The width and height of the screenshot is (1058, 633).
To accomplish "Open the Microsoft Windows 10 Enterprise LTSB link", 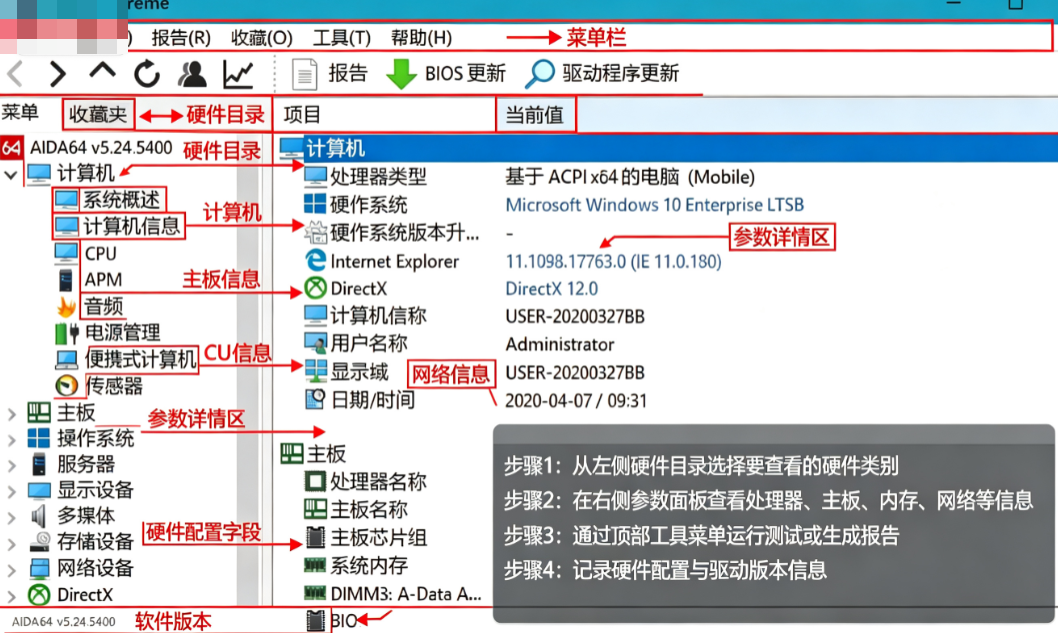I will coord(655,204).
